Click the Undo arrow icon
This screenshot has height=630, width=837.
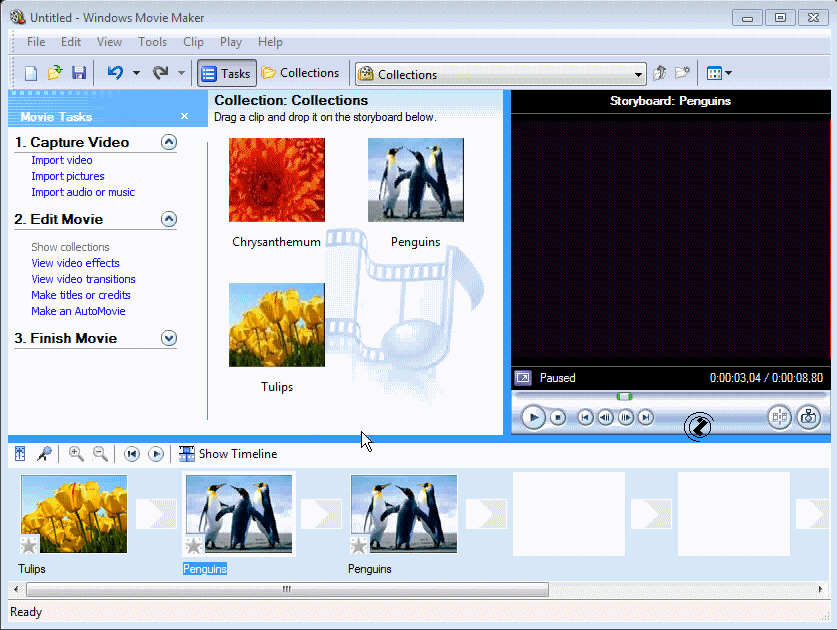(115, 73)
